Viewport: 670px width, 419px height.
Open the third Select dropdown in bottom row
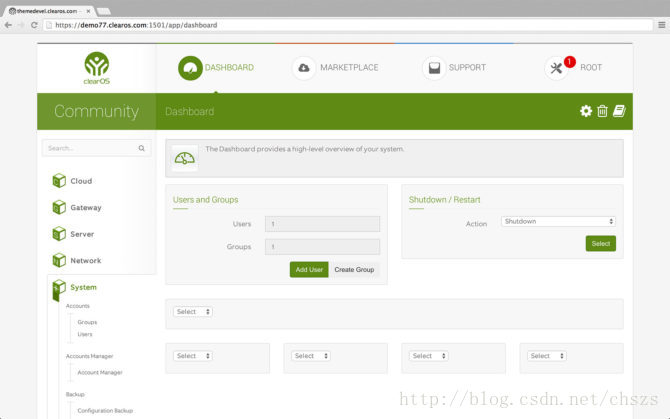coord(429,356)
